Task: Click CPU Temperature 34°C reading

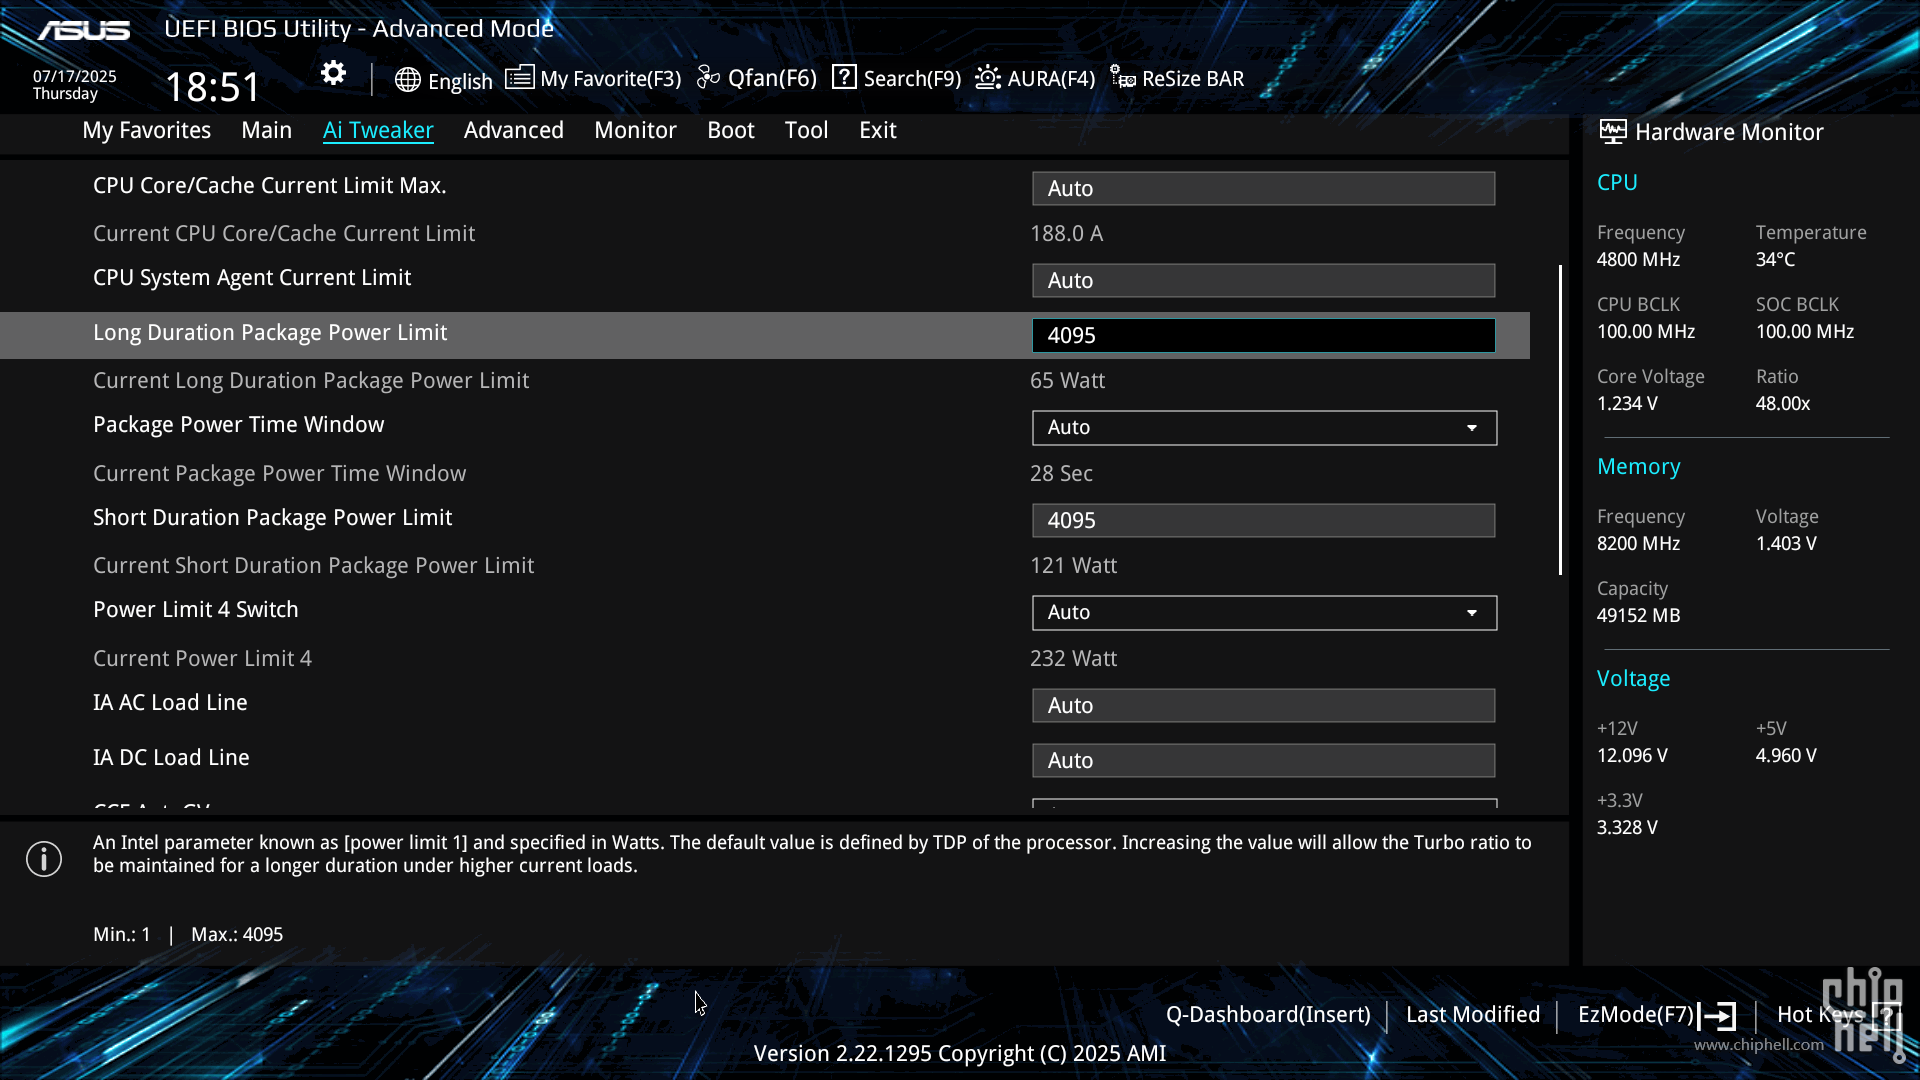Action: (x=1775, y=260)
